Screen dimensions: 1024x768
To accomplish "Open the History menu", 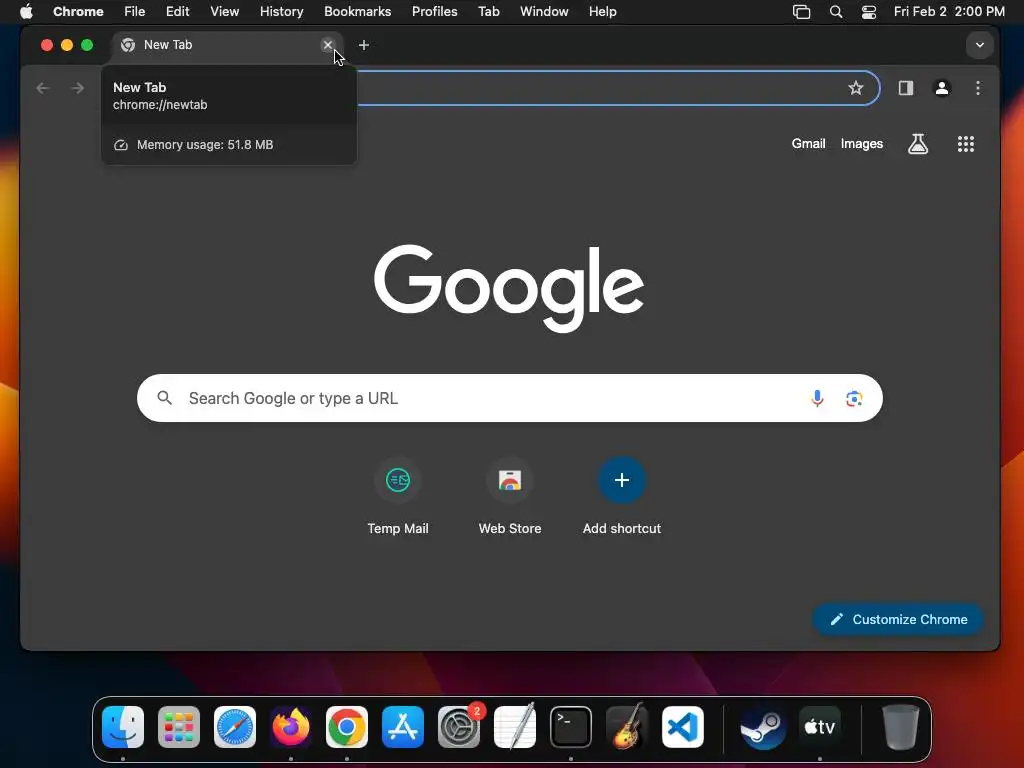I will tap(281, 11).
